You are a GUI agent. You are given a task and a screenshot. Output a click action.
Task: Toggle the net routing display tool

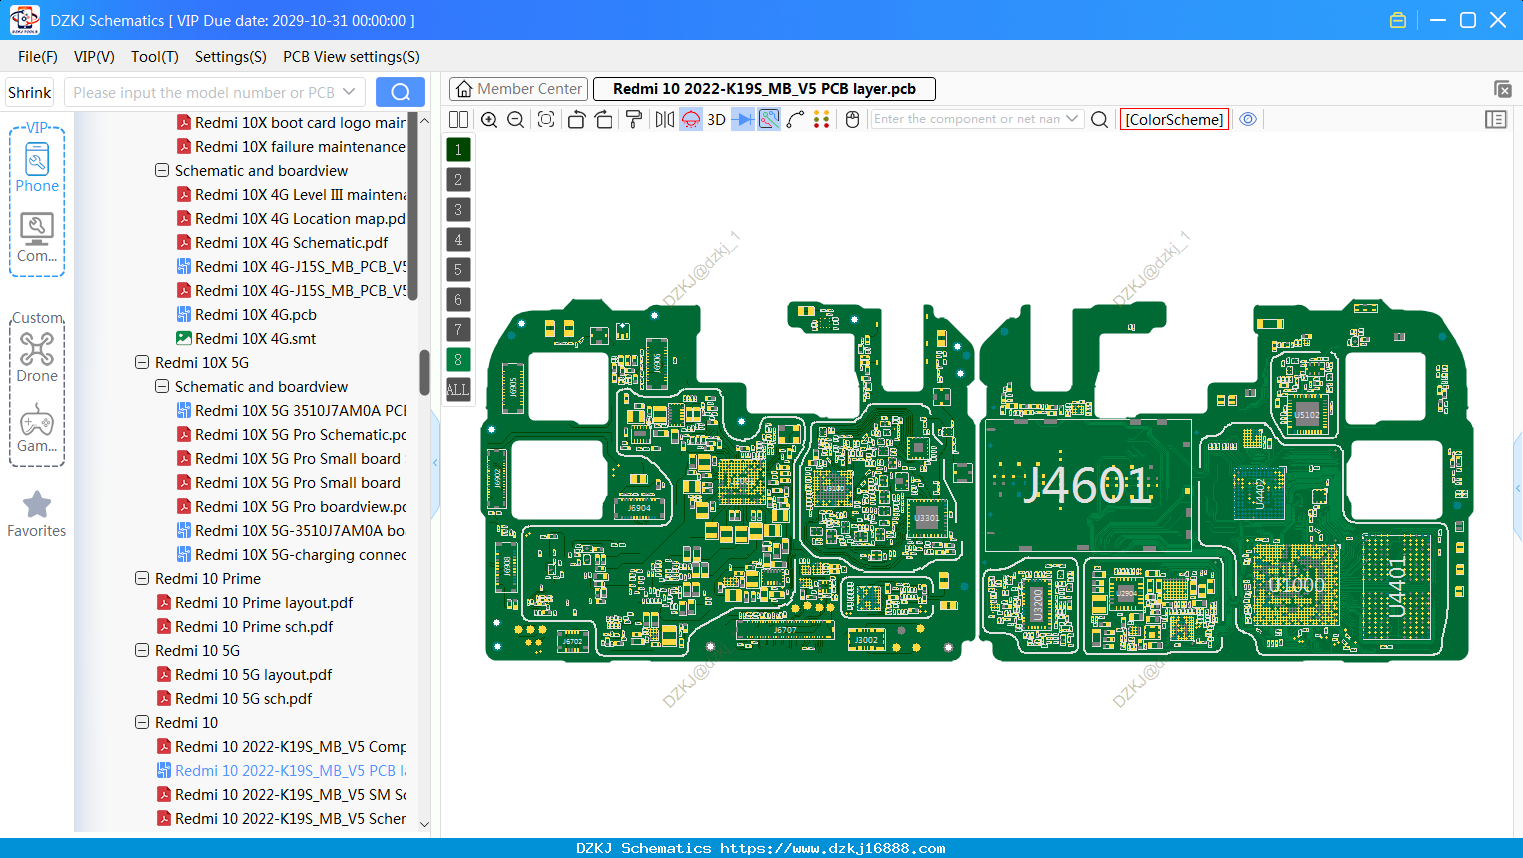(x=769, y=119)
